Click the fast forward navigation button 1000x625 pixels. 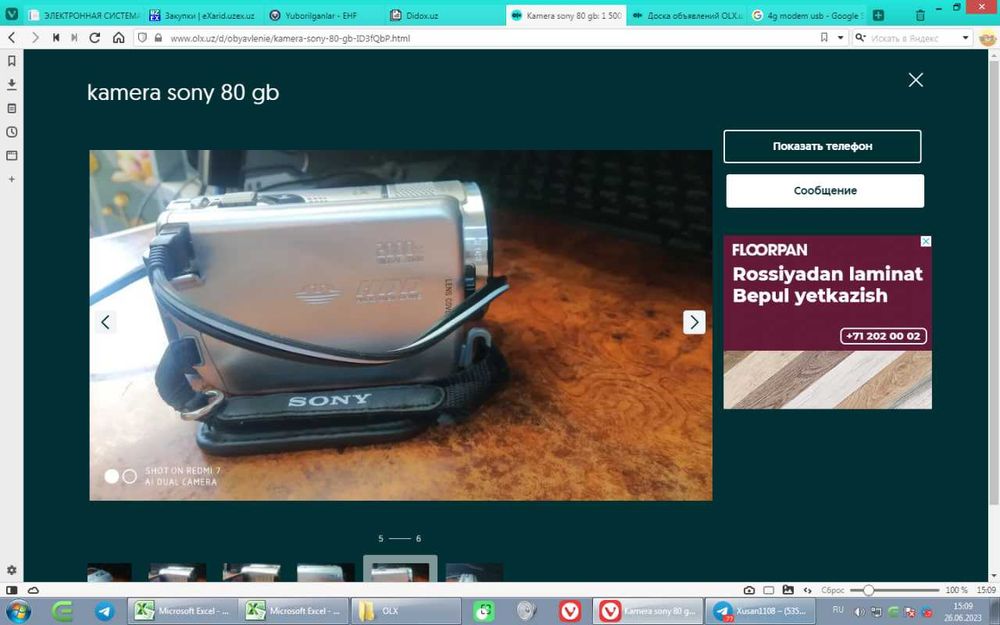[74, 38]
